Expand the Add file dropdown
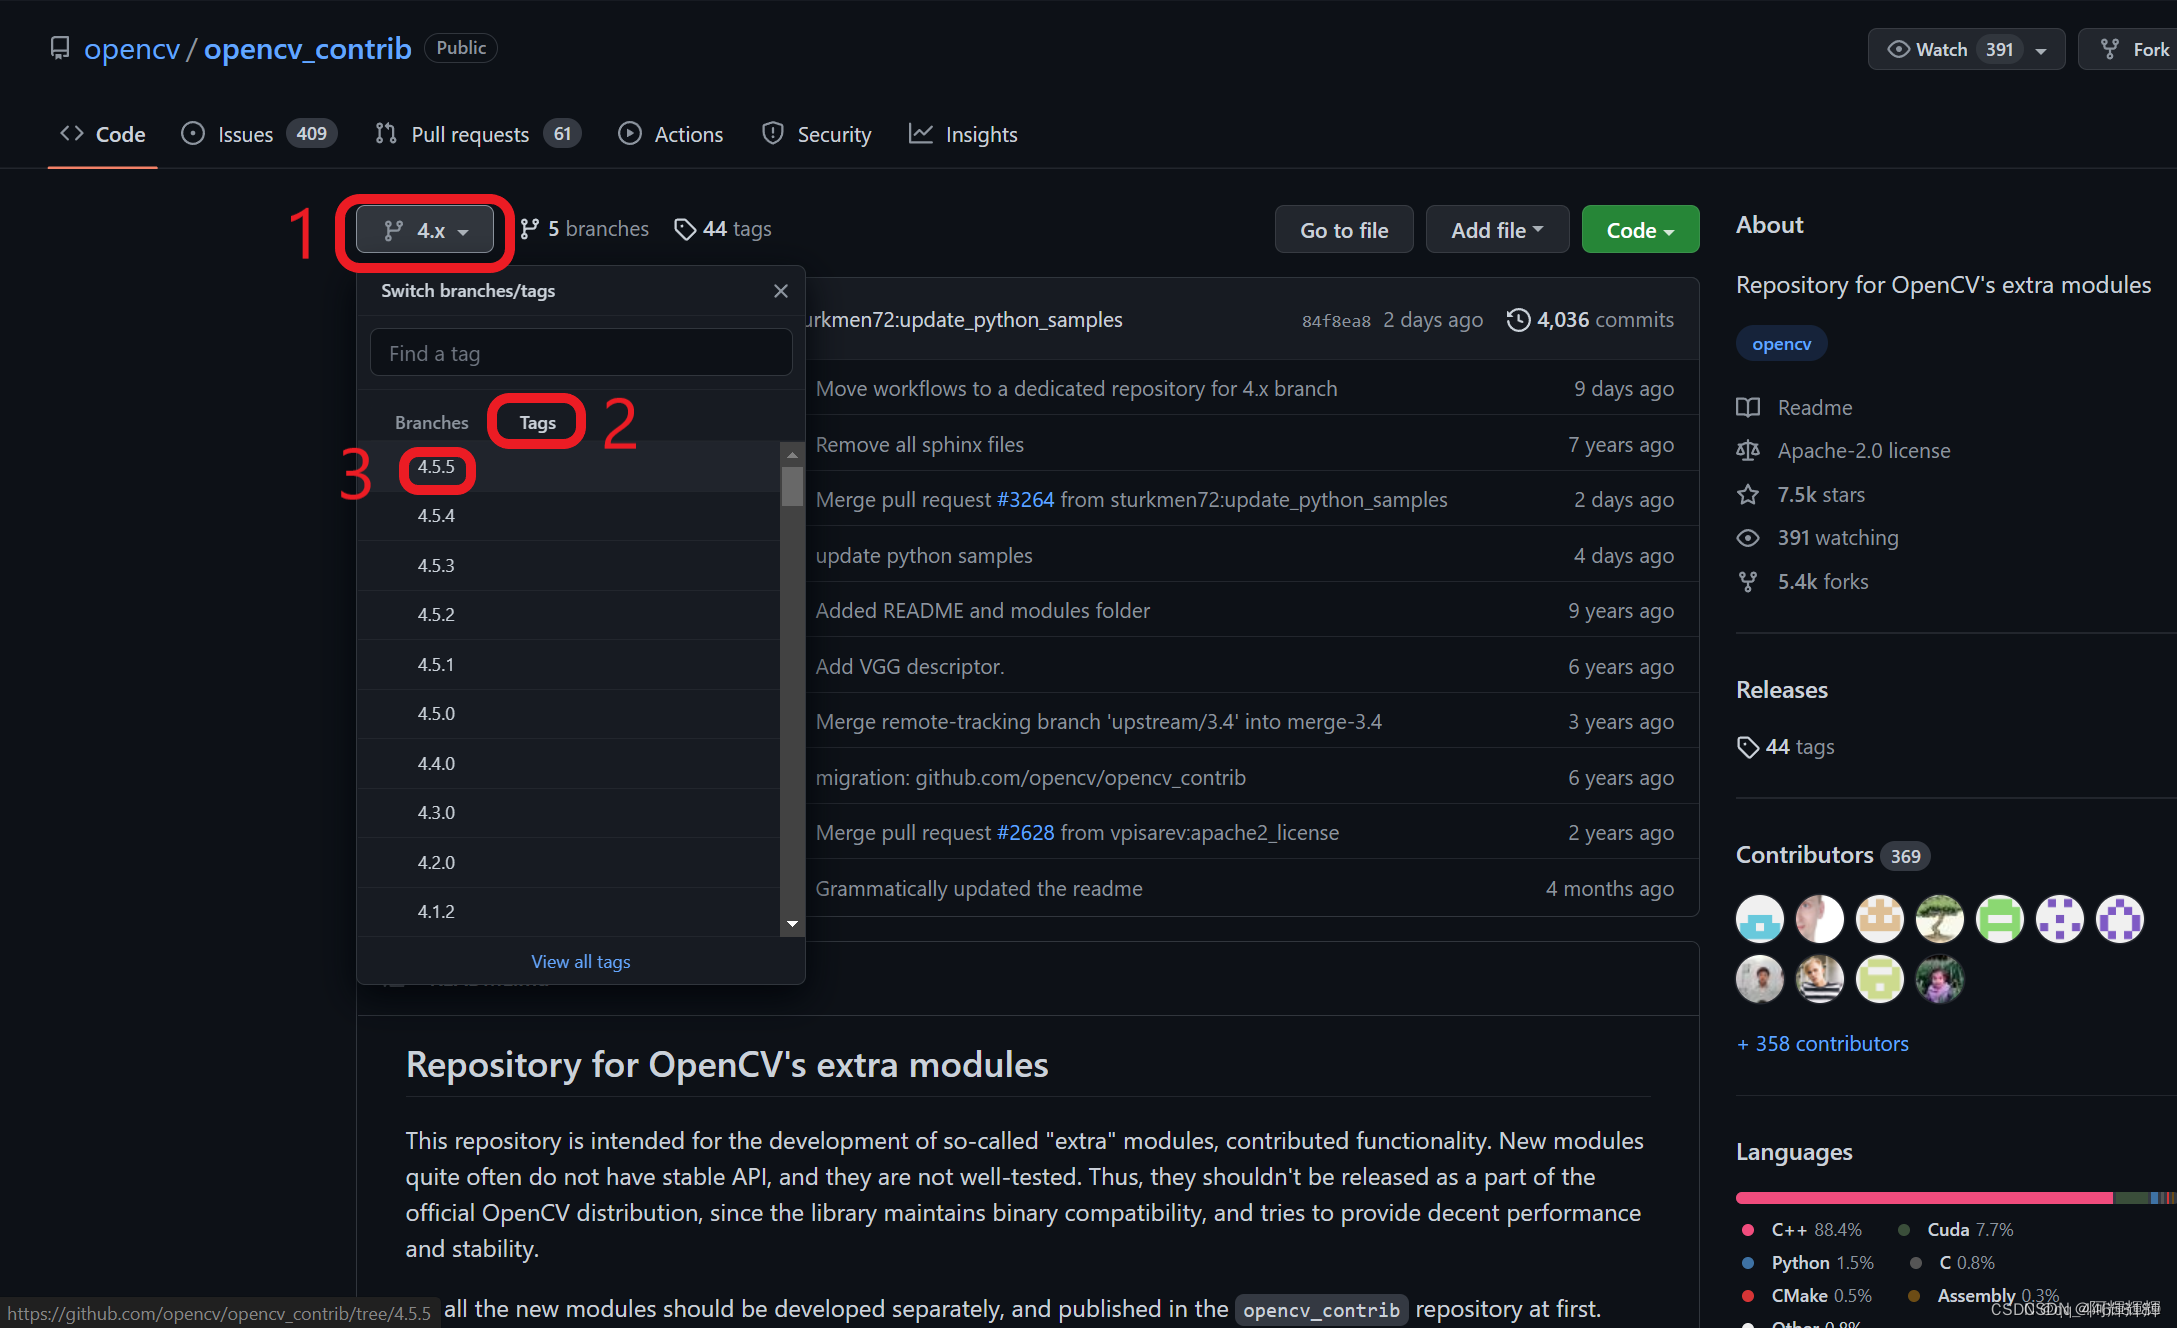The height and width of the screenshot is (1328, 2177). point(1497,230)
